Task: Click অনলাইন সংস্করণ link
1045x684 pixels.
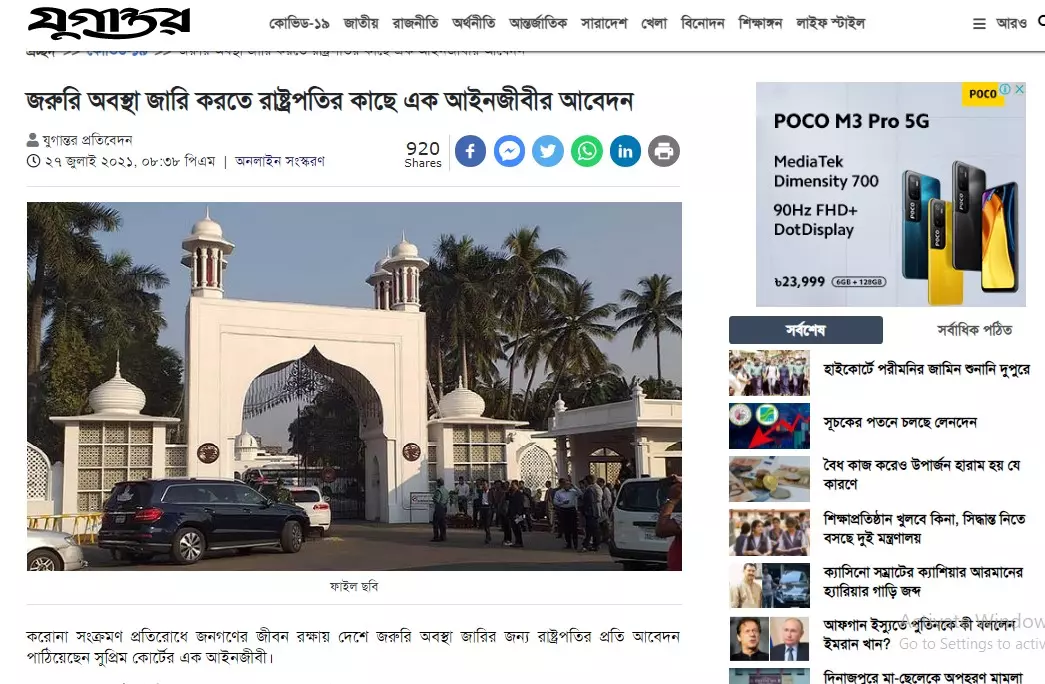Action: [280, 161]
